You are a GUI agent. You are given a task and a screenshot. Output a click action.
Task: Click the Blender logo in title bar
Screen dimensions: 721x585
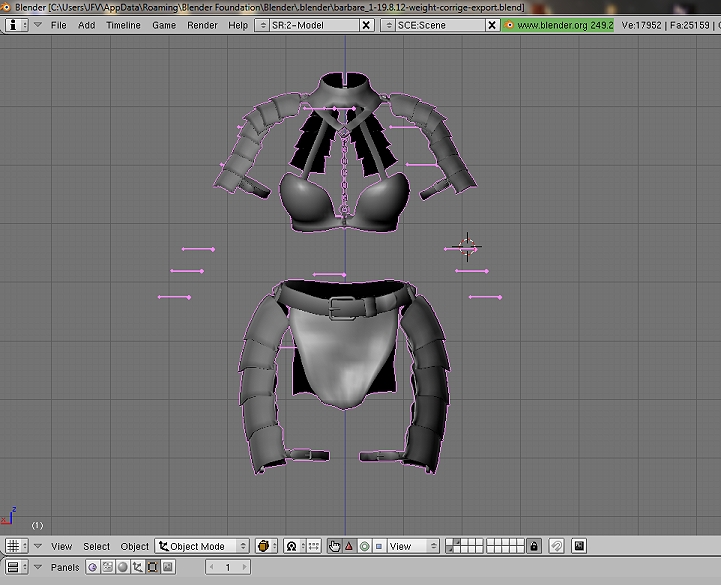(6, 7)
